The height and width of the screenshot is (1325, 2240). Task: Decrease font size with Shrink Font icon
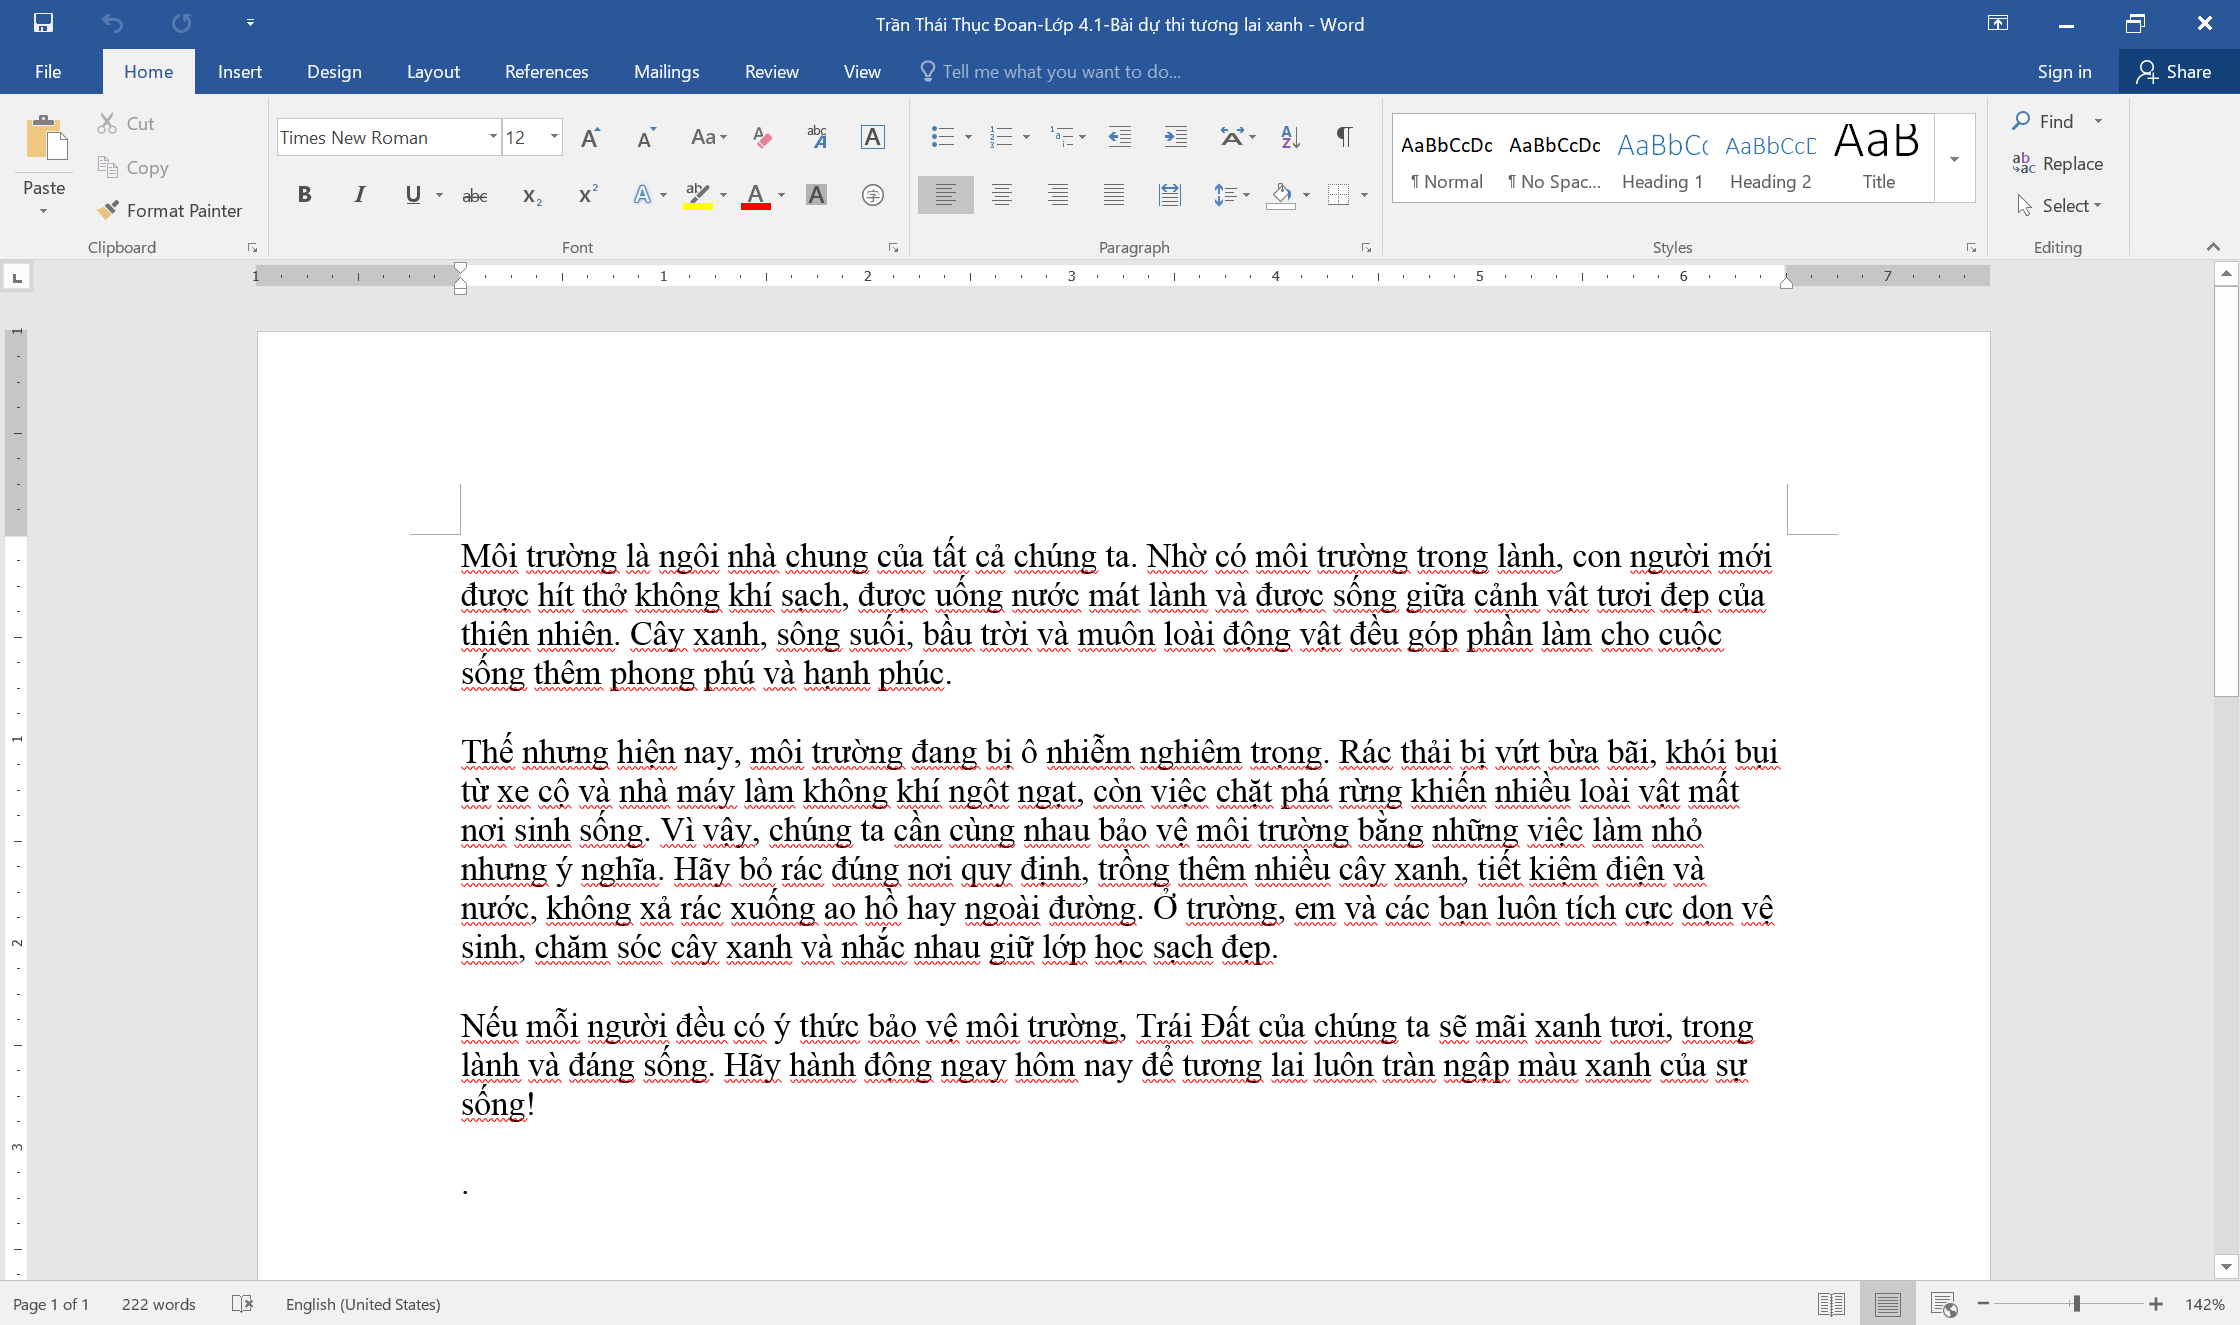(646, 137)
